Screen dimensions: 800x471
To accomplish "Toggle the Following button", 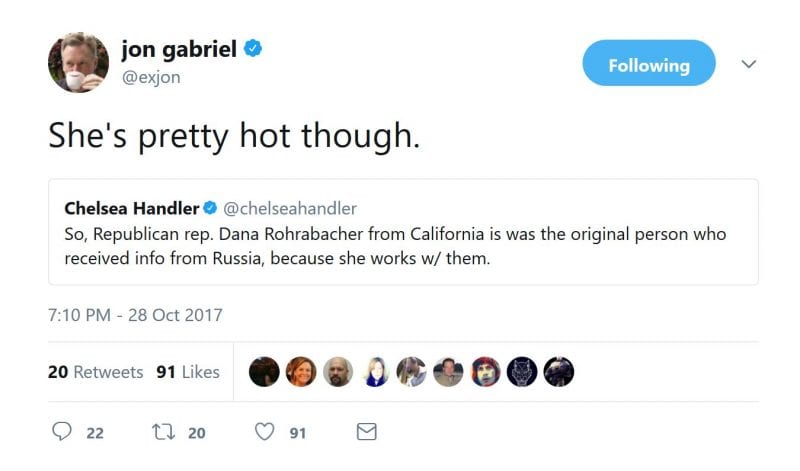I will pyautogui.click(x=649, y=65).
